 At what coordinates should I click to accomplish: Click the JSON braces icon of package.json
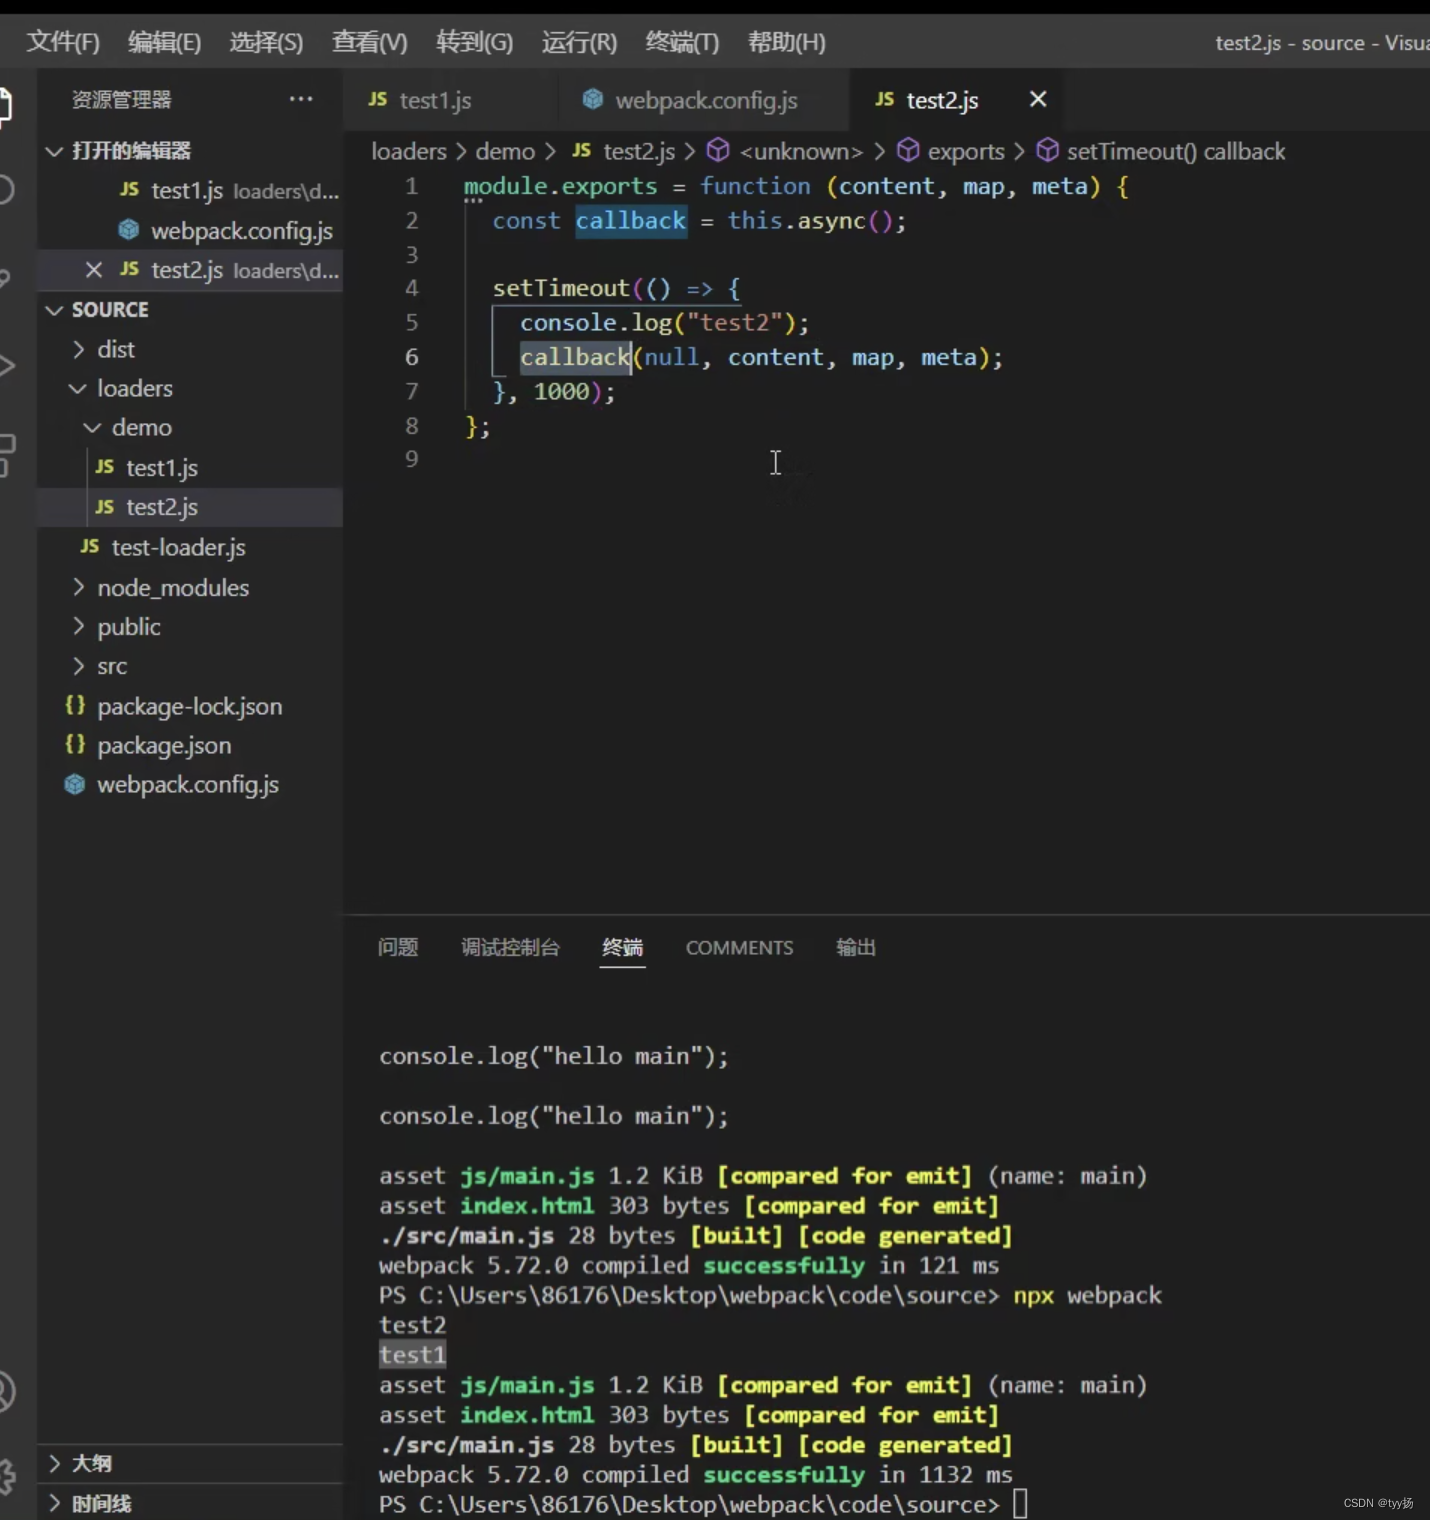[x=75, y=744]
